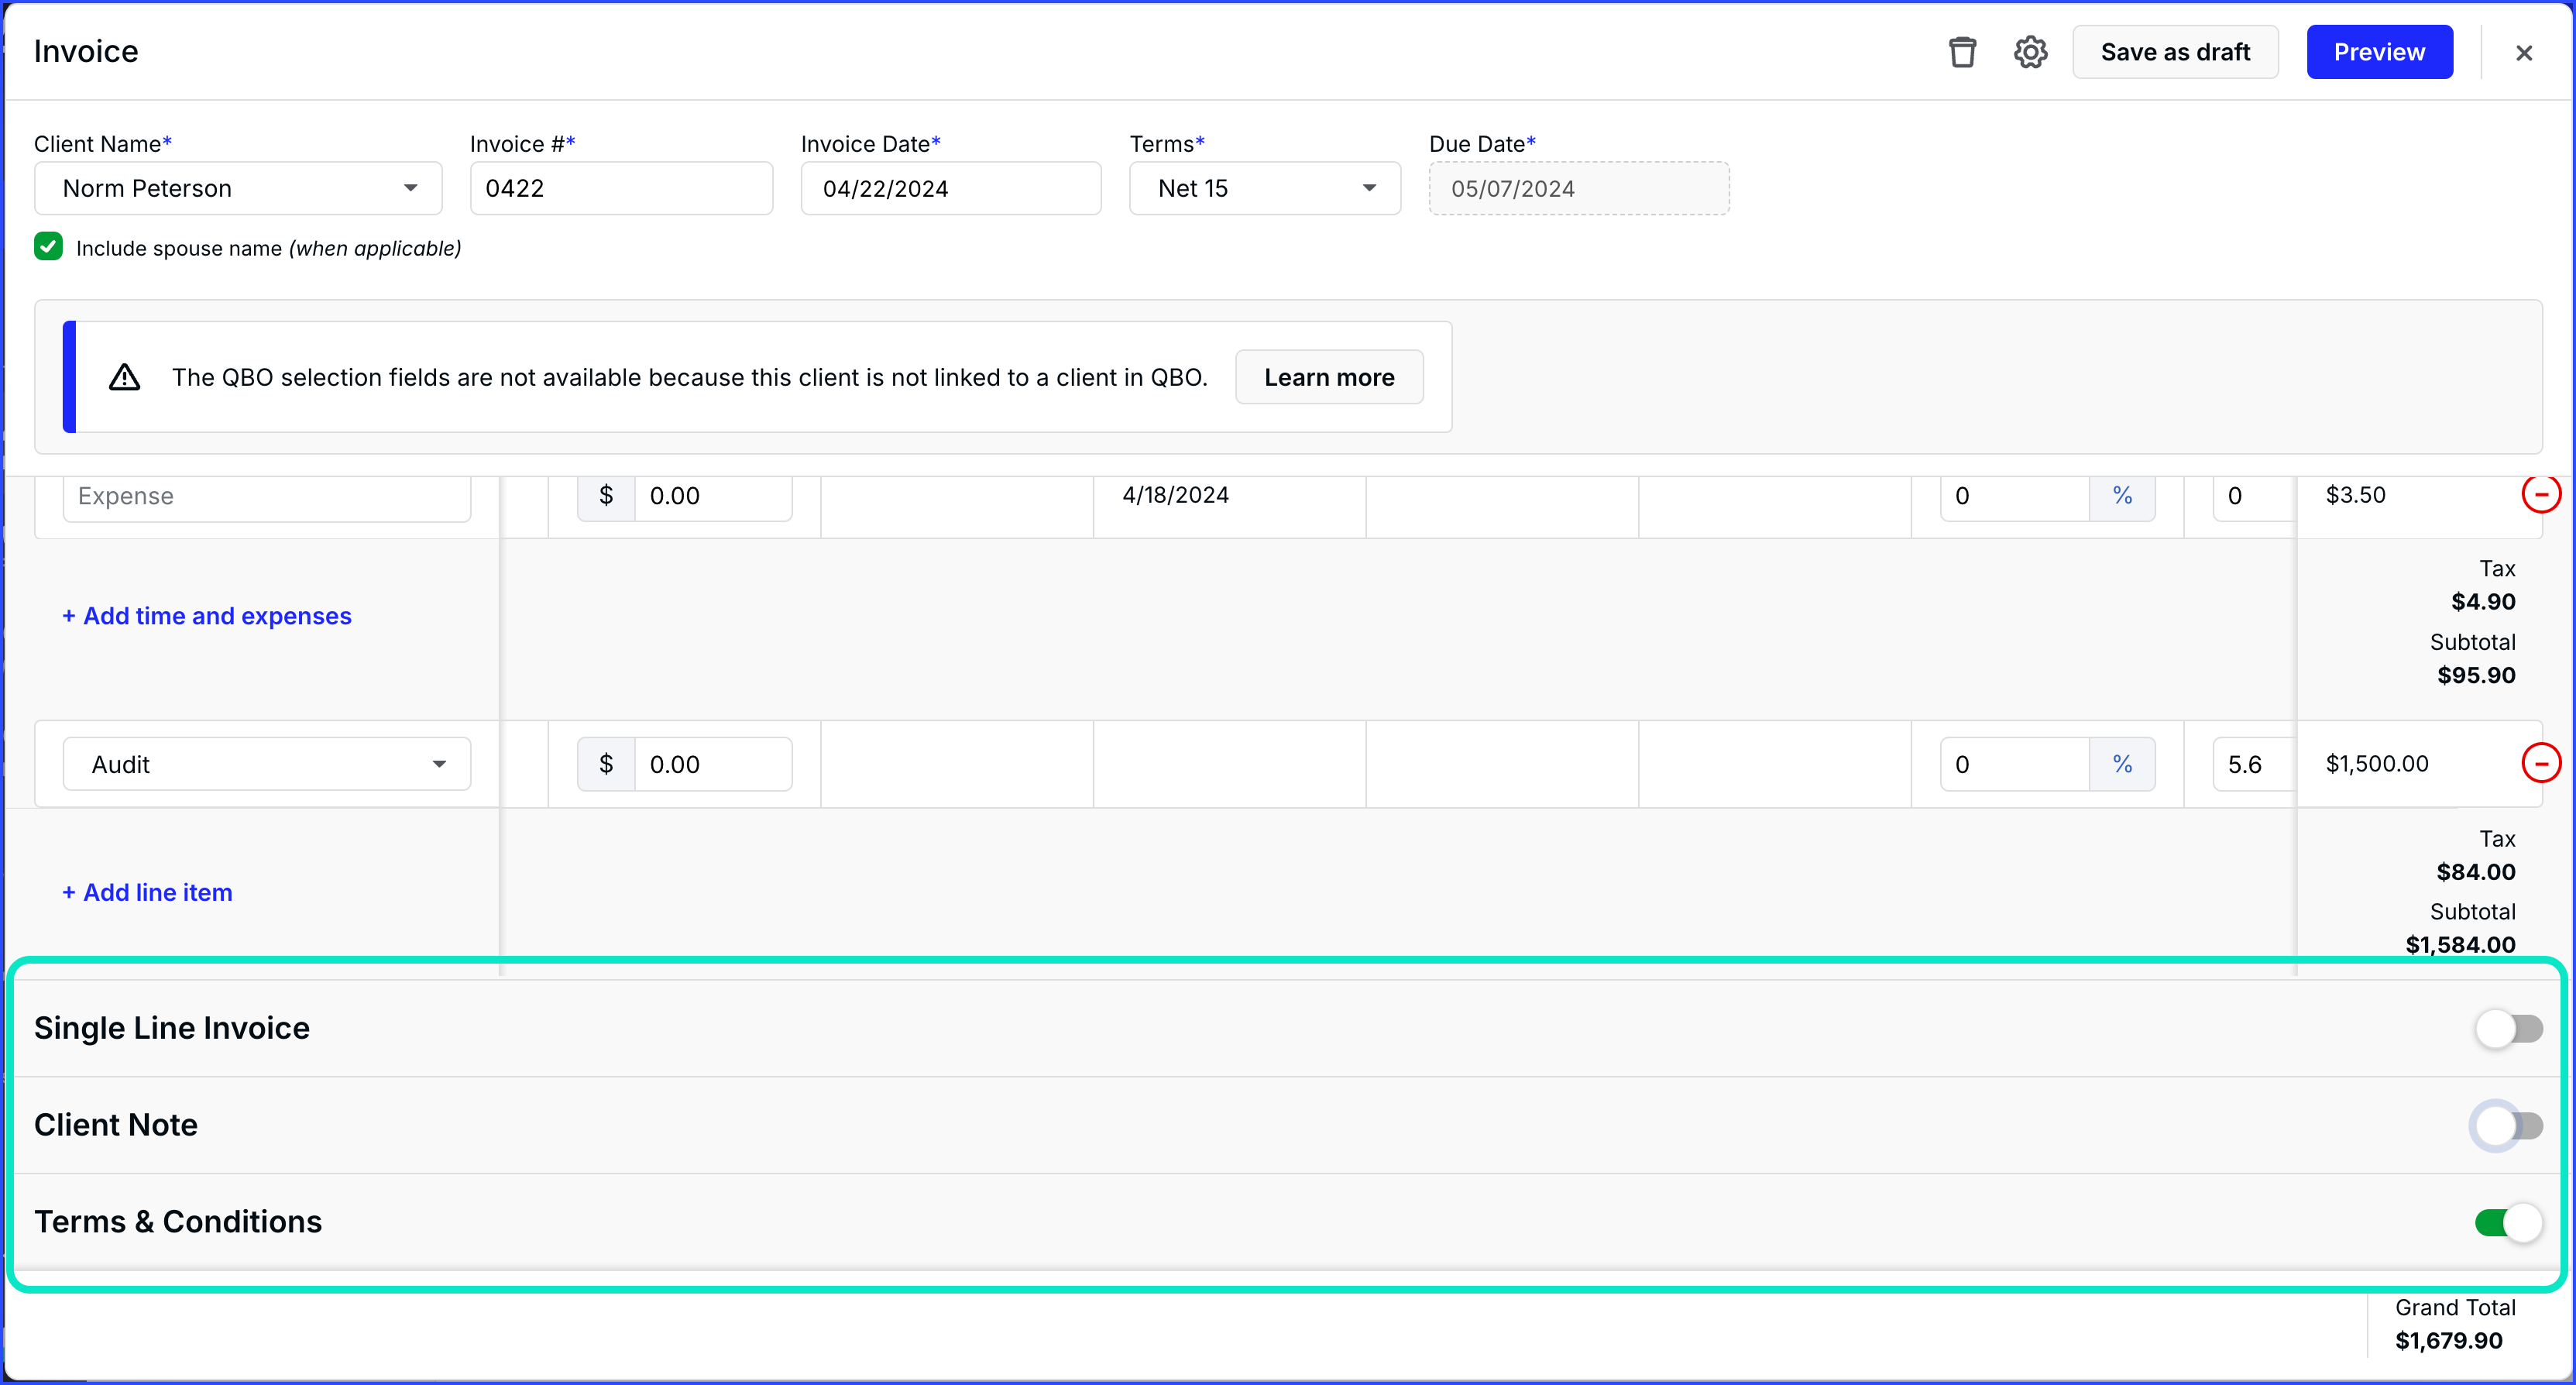Click dollar sign prefix on Audit rate field
This screenshot has height=1385, width=2576.
coord(606,764)
